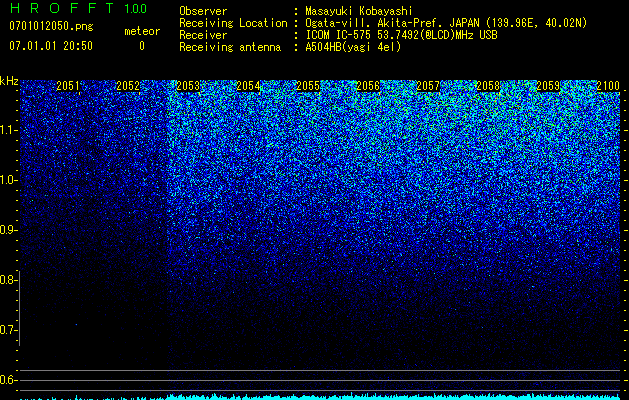Image resolution: width=629 pixels, height=400 pixels.
Task: Click the 0.9 frequency axis label
Action: point(8,230)
